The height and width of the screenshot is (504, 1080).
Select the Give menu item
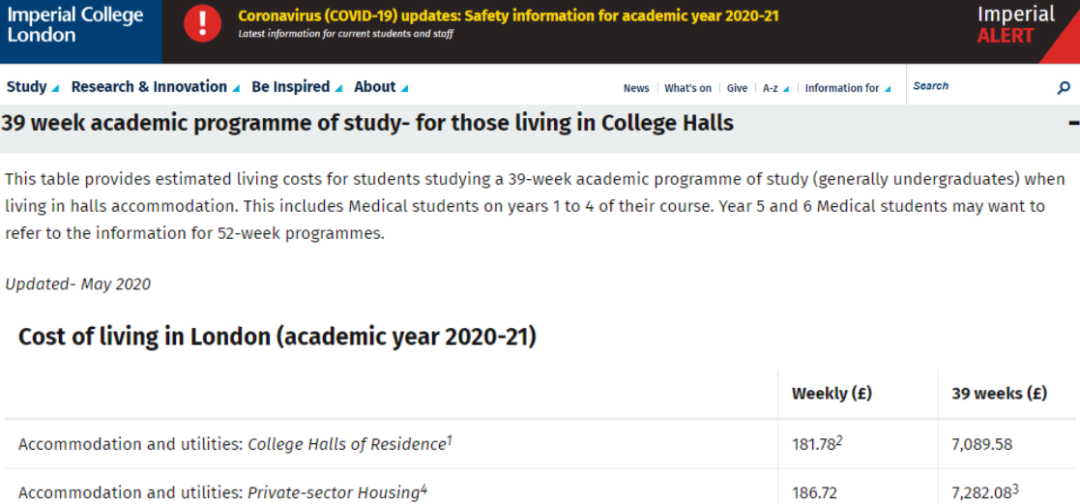coord(737,88)
